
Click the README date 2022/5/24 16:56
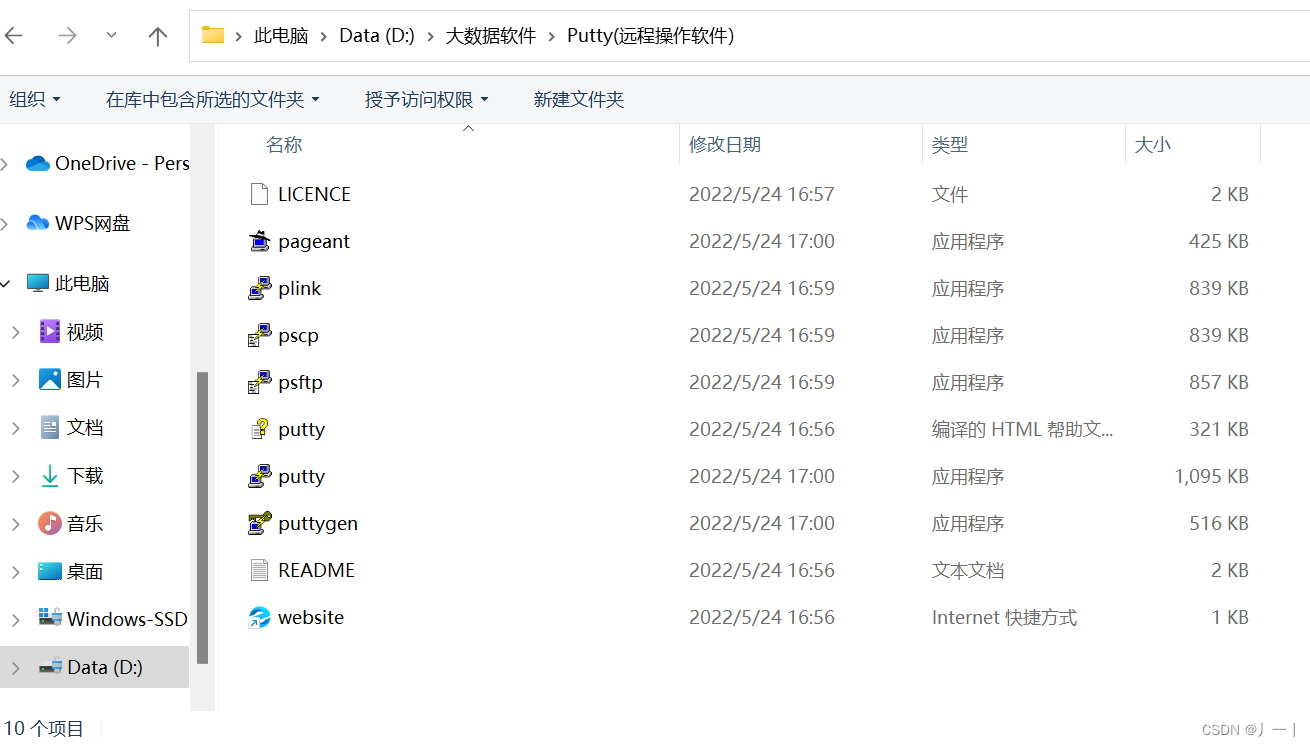click(762, 570)
